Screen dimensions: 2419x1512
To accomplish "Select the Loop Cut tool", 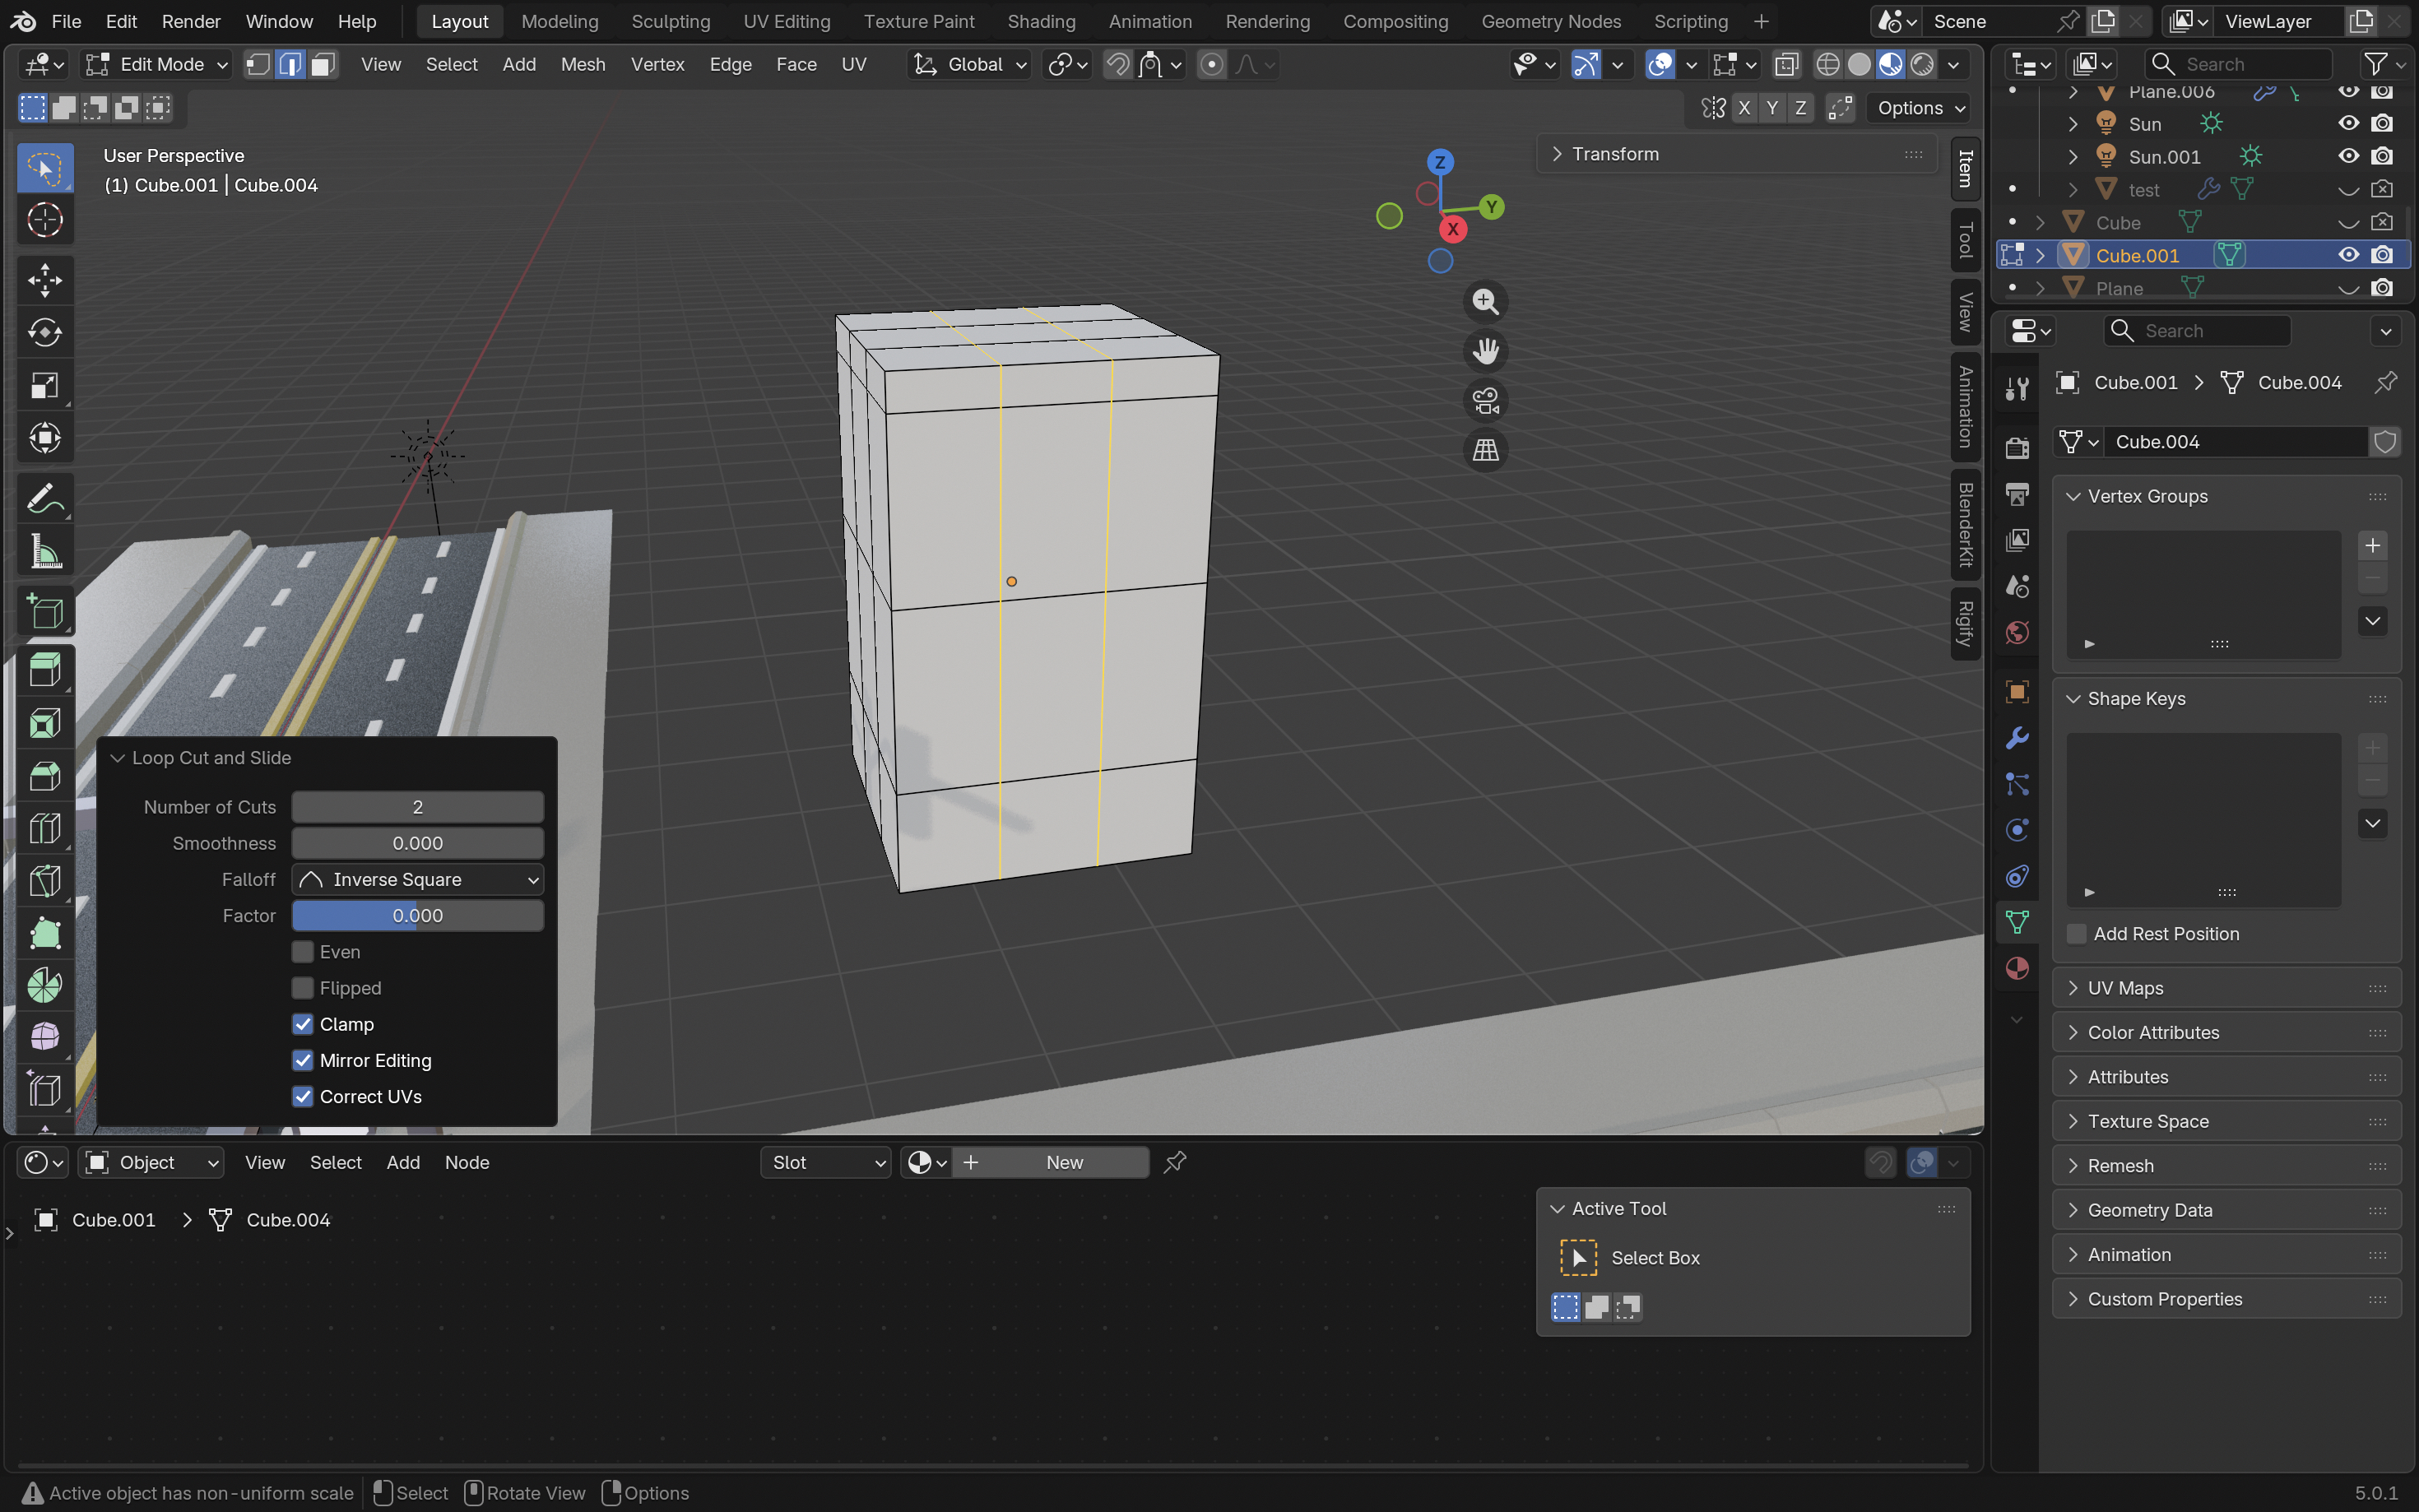I will tap(45, 828).
